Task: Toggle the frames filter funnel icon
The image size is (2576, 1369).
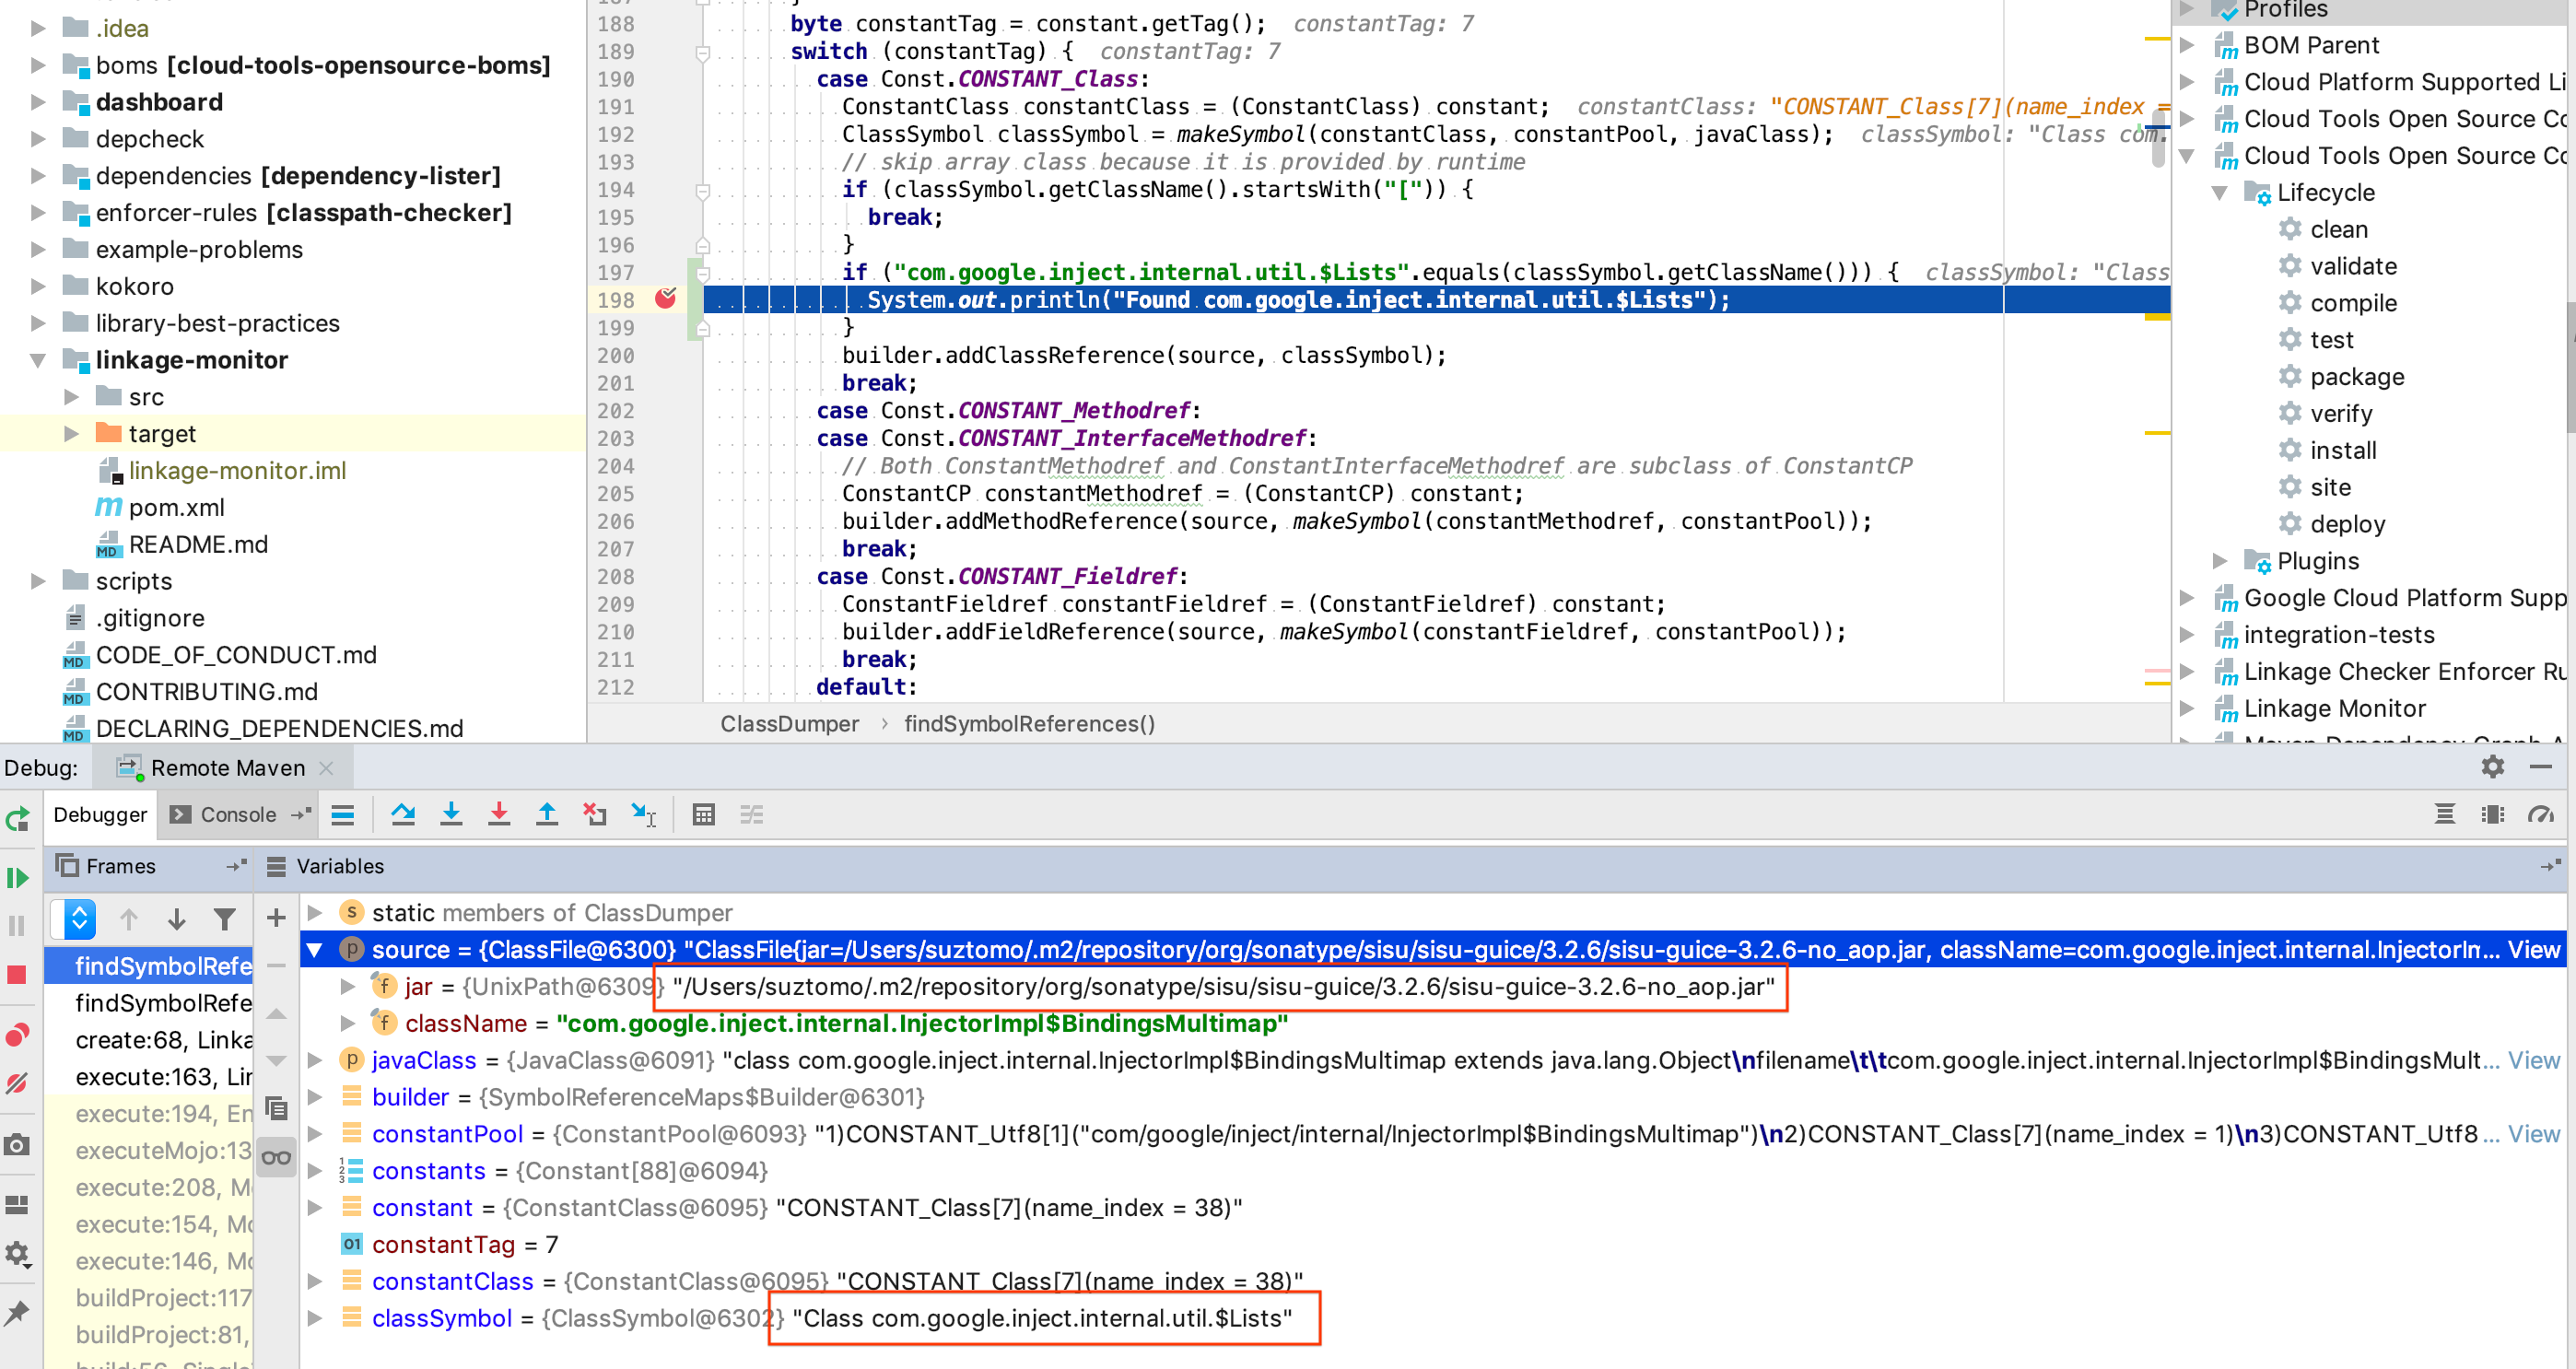Action: click(x=224, y=918)
